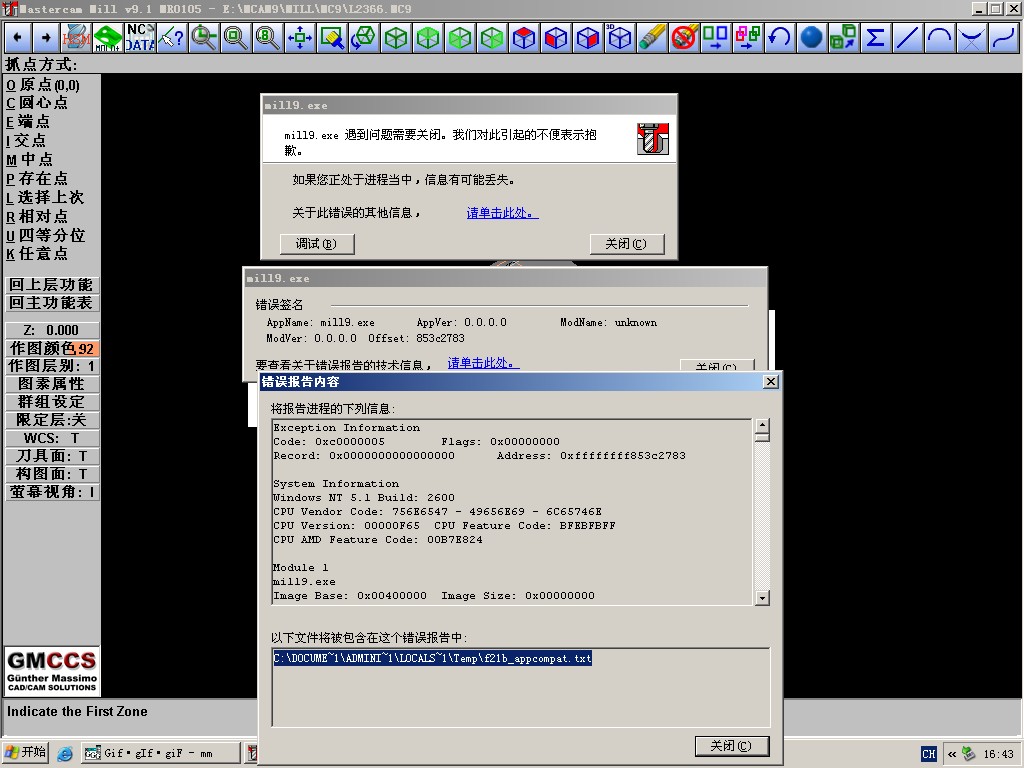Click the Z: 0.000 depth button
1024x768 pixels.
pyautogui.click(x=52, y=330)
